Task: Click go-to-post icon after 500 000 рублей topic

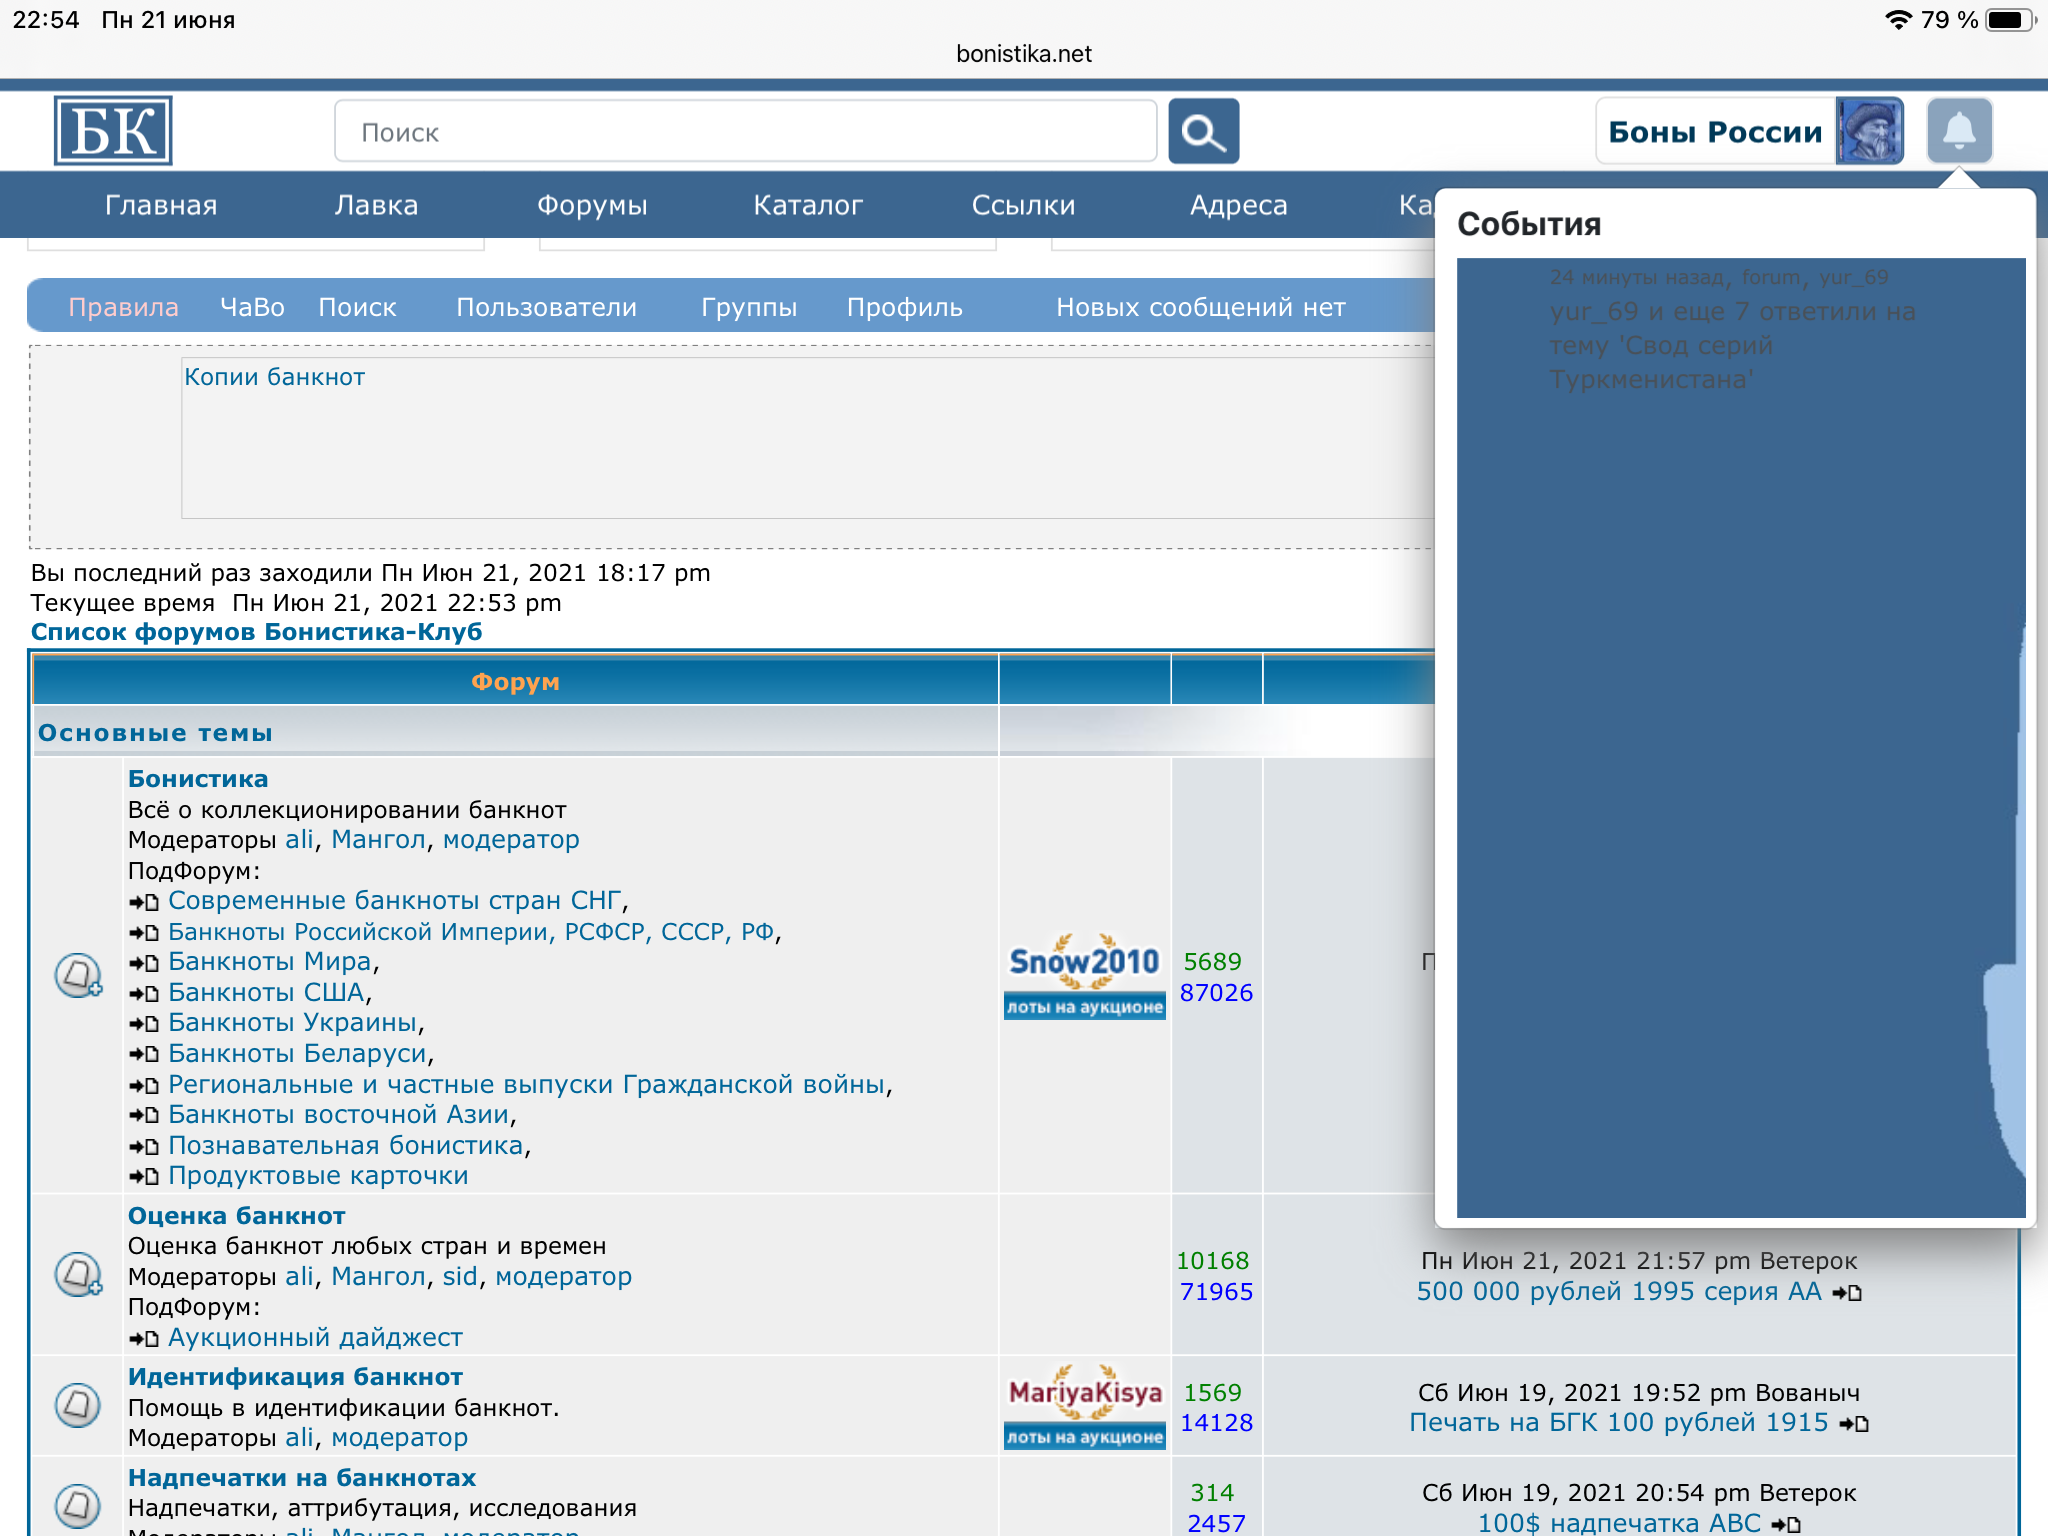Action: pos(1847,1293)
